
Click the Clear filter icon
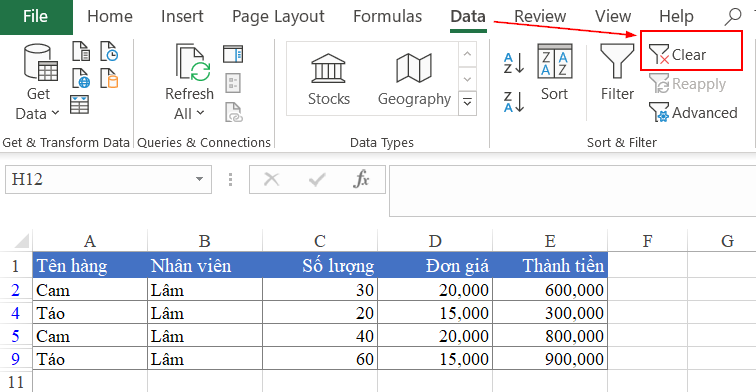point(659,54)
